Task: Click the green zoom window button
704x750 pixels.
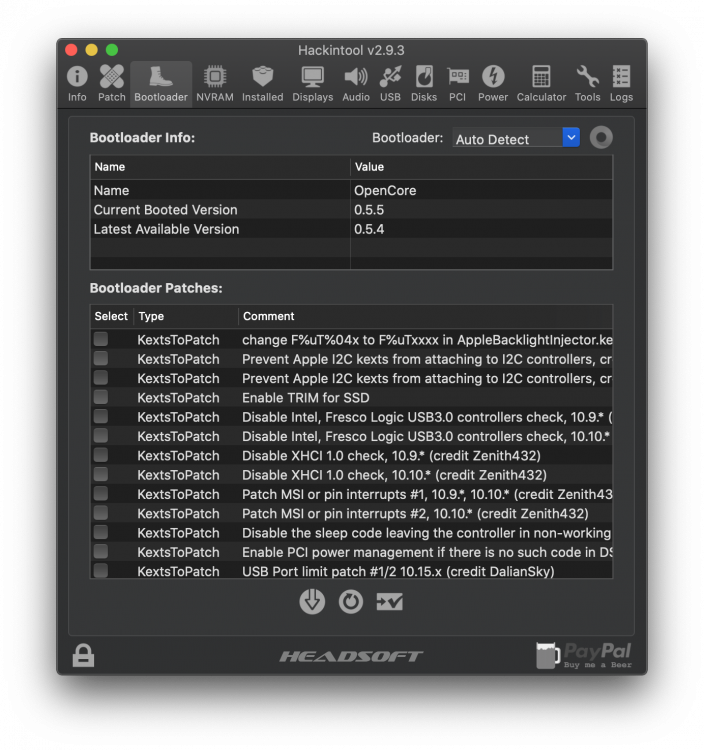Action: [112, 50]
